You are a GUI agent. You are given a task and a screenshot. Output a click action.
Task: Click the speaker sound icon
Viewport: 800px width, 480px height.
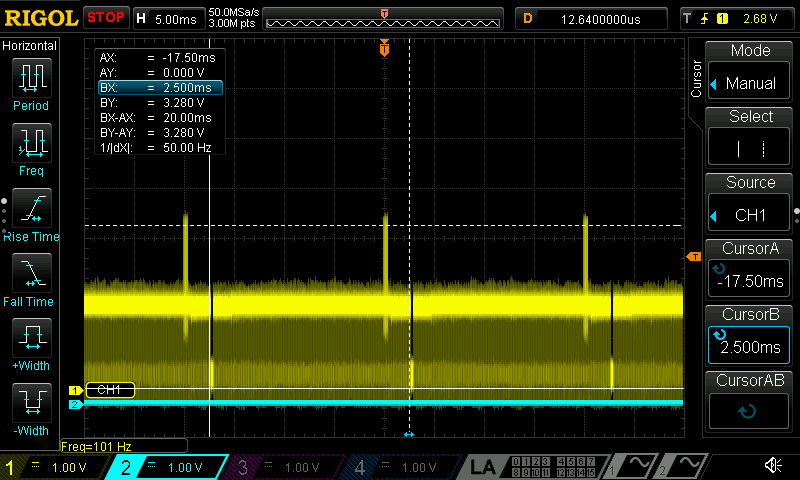coord(773,466)
